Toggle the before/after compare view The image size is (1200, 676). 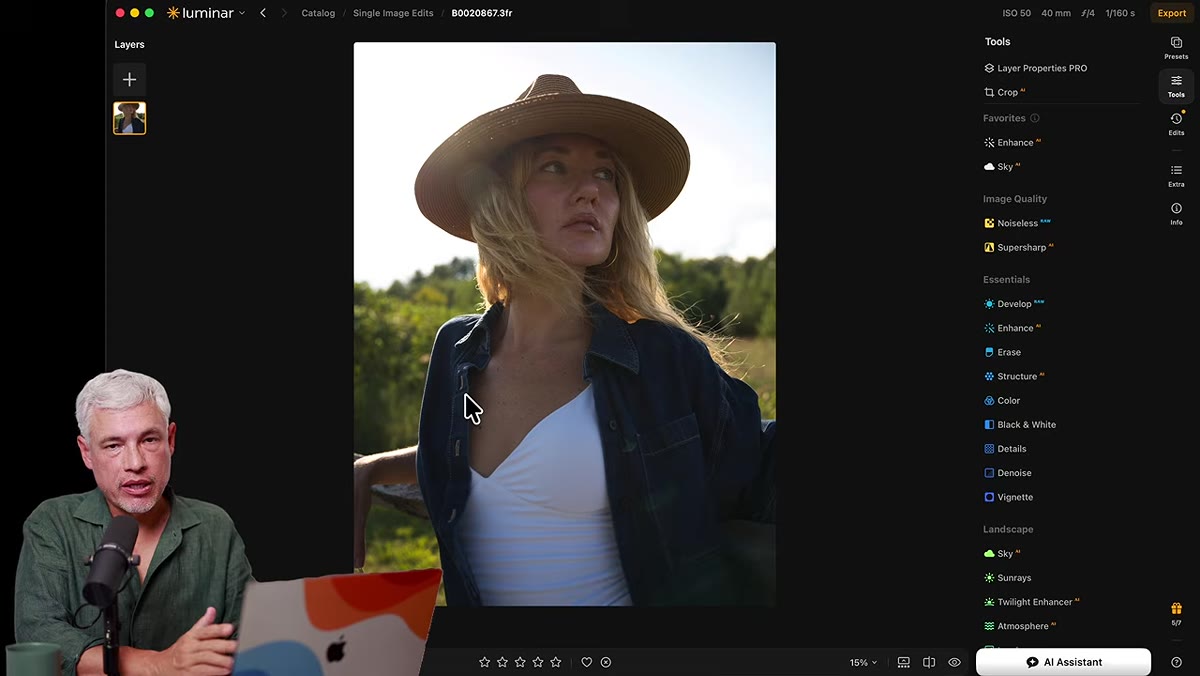[929, 662]
